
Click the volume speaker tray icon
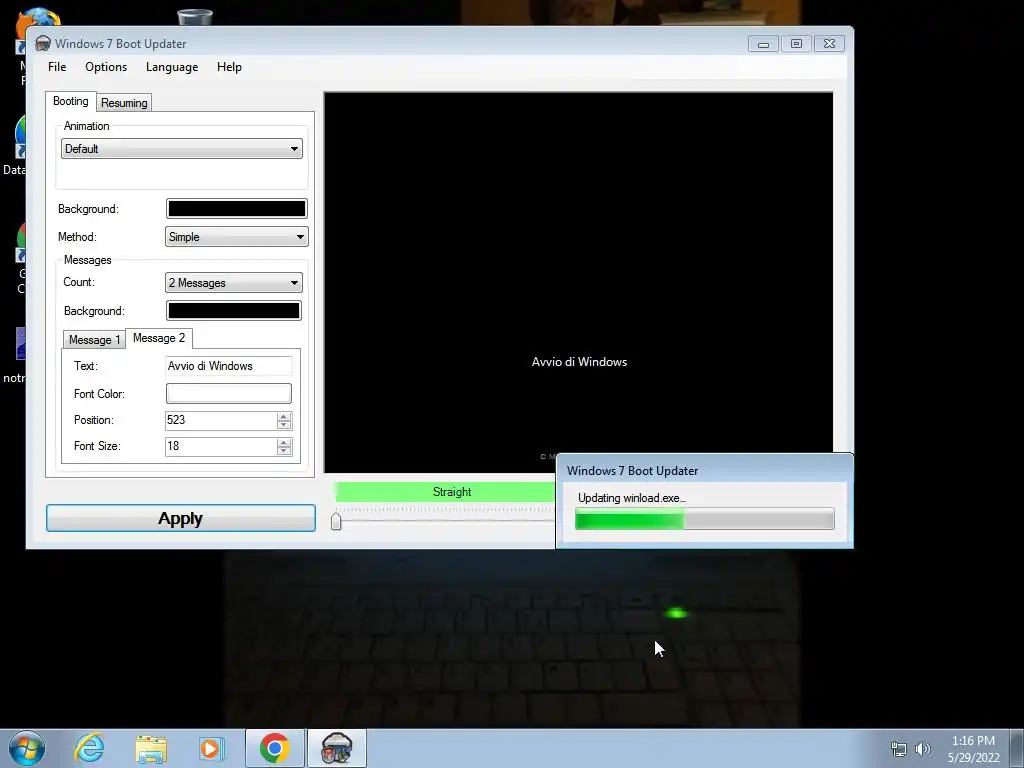[923, 749]
